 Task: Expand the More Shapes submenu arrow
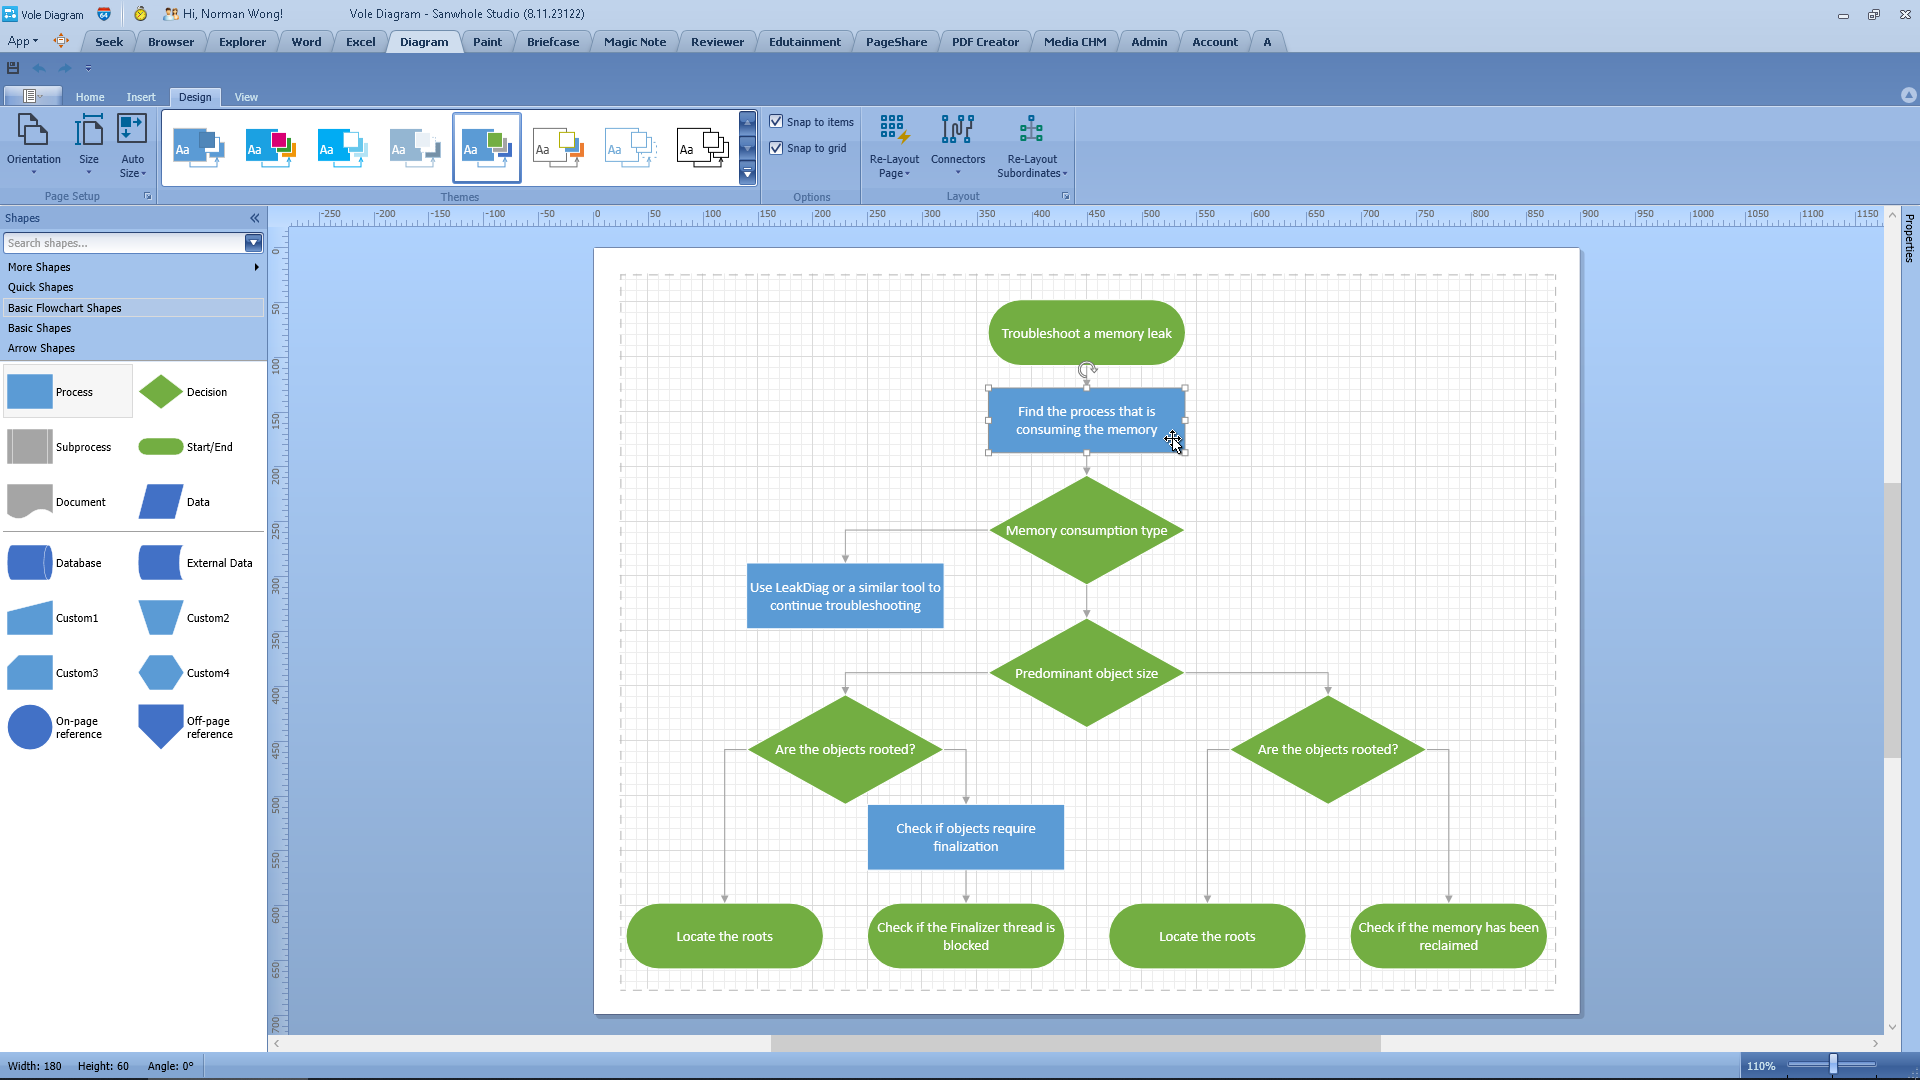click(x=256, y=267)
